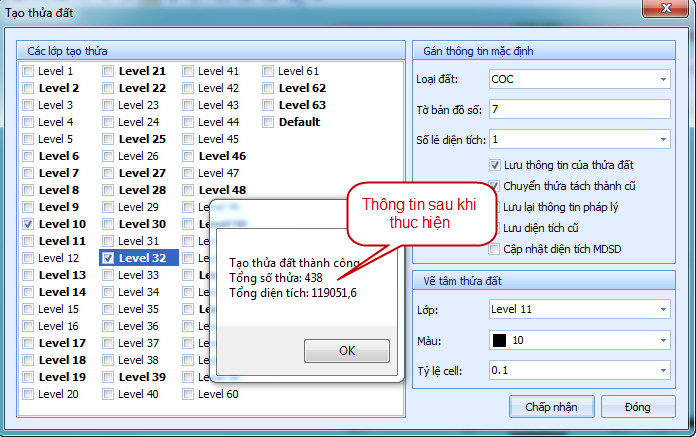Click the Tờ bản đồ số input field

point(578,109)
